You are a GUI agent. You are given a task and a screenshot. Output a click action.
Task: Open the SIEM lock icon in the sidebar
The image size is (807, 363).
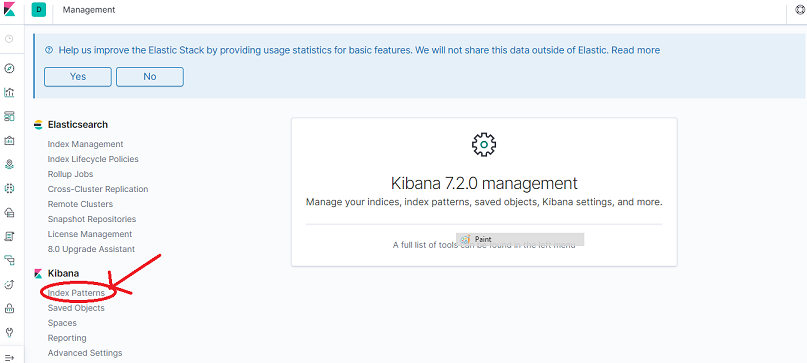(x=9, y=308)
